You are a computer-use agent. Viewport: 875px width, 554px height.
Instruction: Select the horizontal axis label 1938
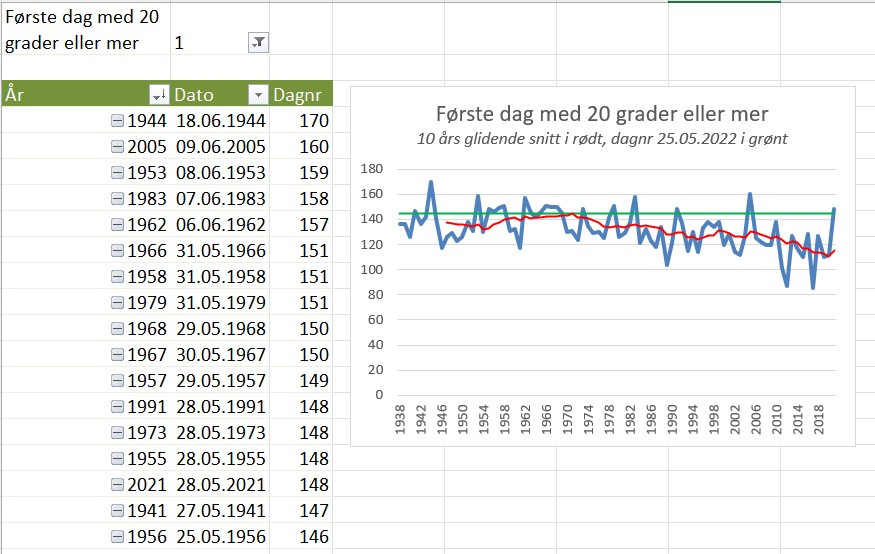tap(400, 420)
